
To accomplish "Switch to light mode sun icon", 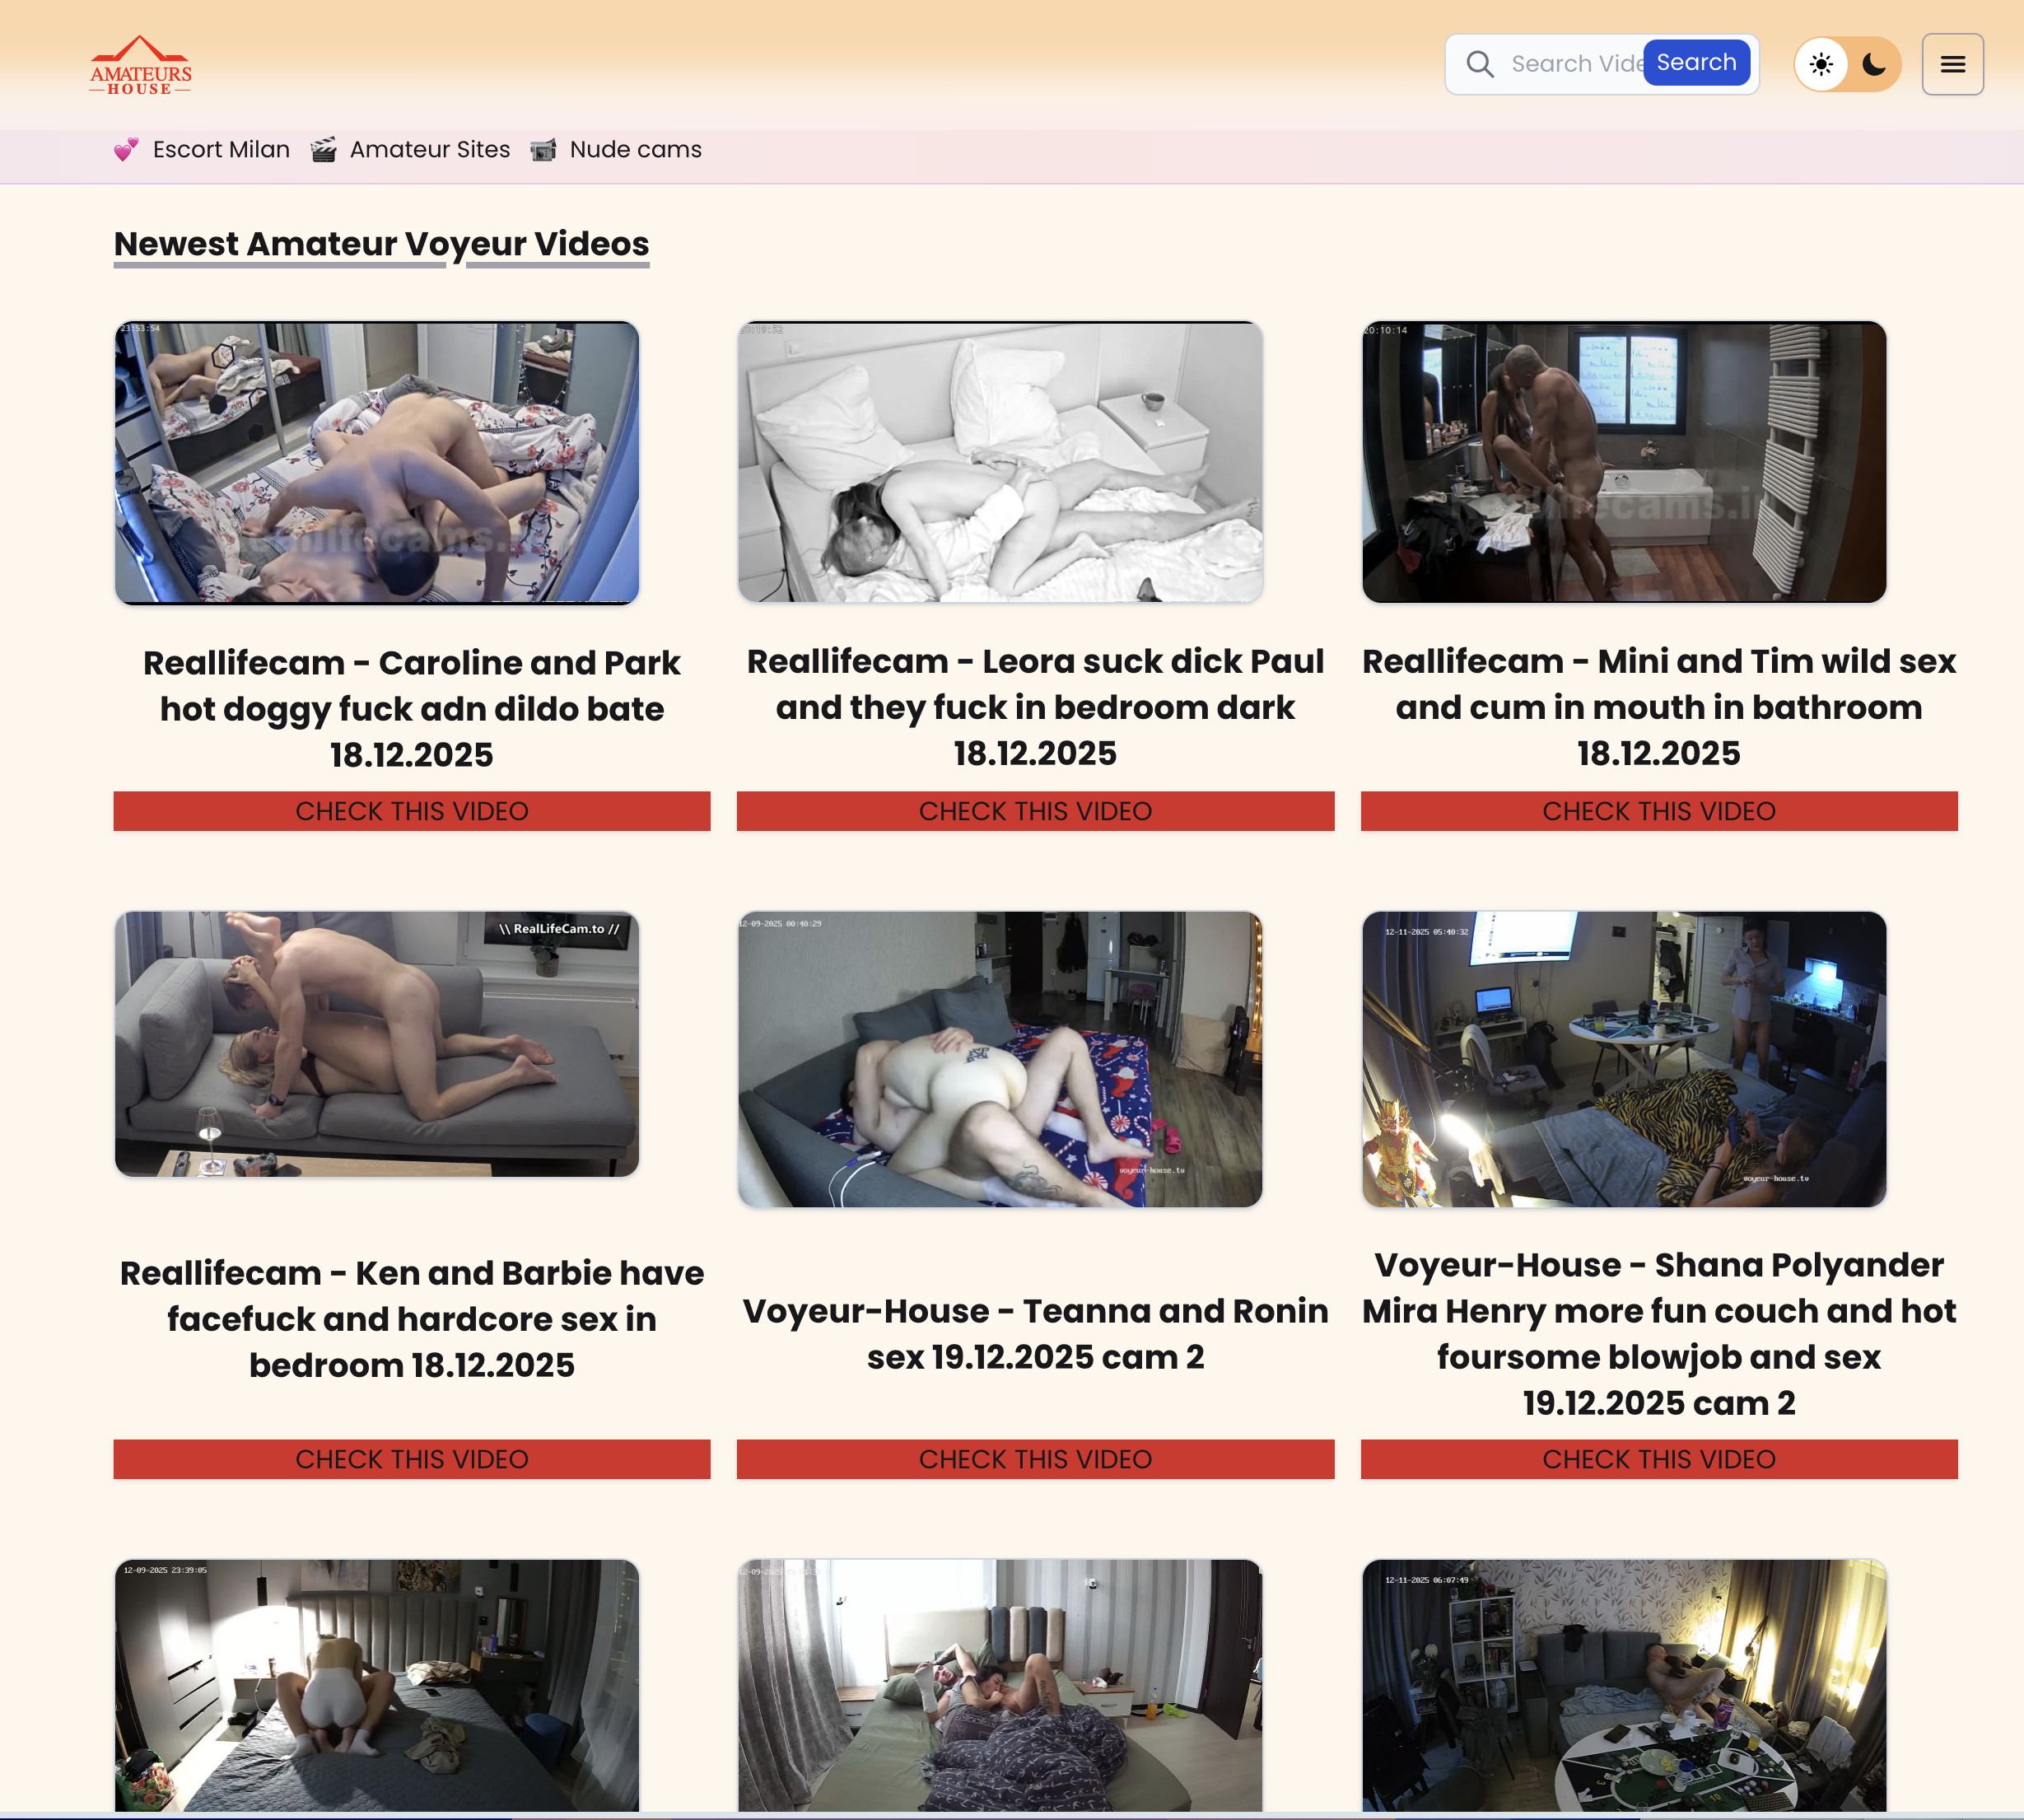I will click(x=1821, y=65).
